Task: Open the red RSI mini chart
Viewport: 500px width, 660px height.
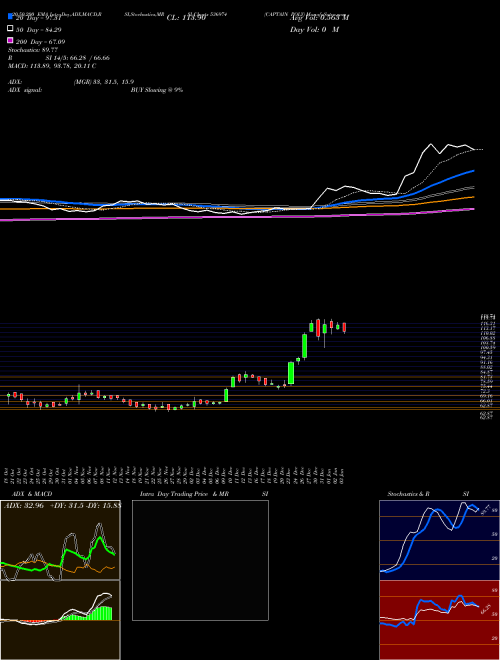Action: click(x=439, y=620)
